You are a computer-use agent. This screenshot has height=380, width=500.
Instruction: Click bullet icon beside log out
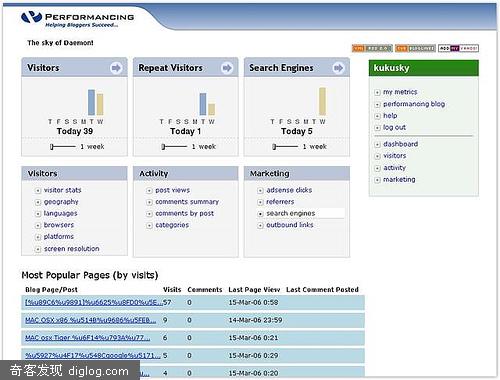377,128
